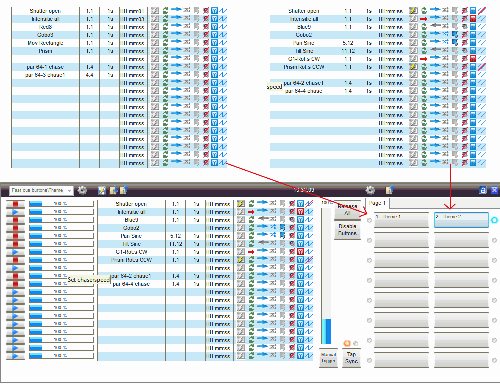Click the edit pencil icon in the Gobo3 row
The width and height of the screenshot is (500, 384).
155,35
